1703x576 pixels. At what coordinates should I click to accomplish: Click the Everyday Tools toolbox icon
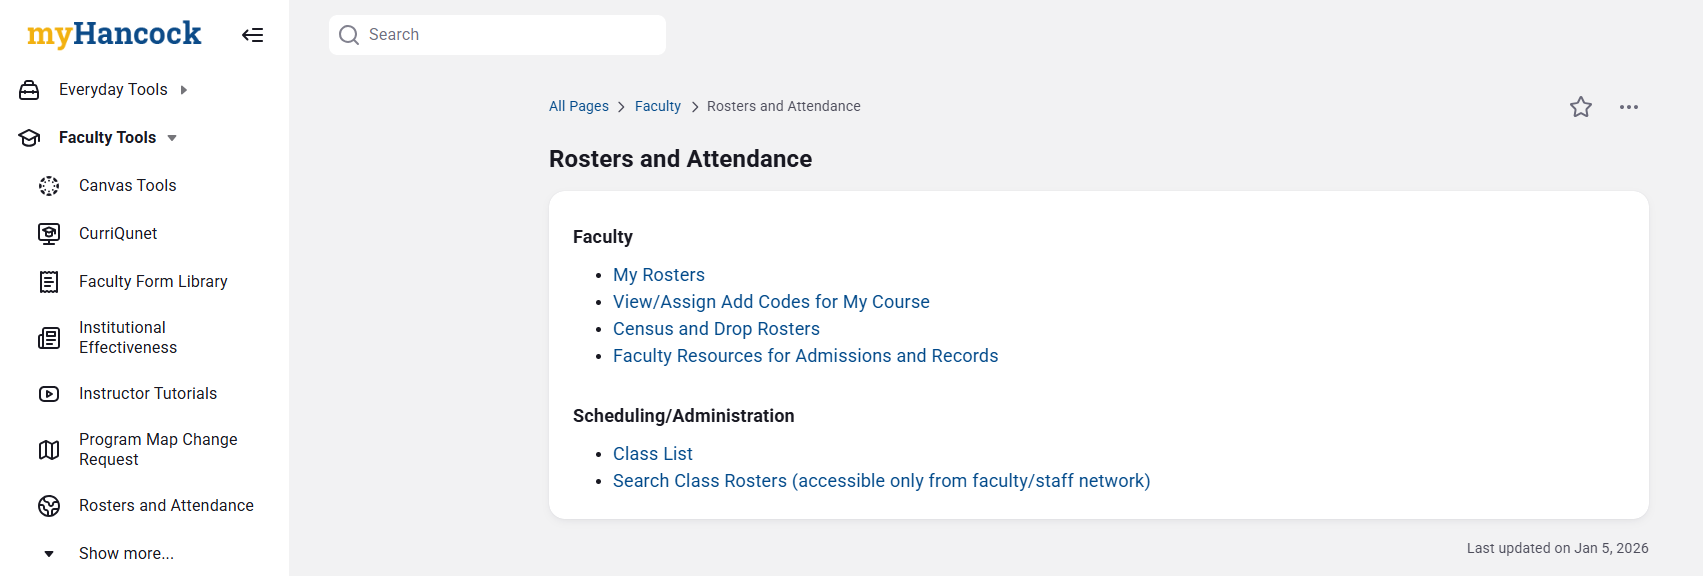click(30, 90)
